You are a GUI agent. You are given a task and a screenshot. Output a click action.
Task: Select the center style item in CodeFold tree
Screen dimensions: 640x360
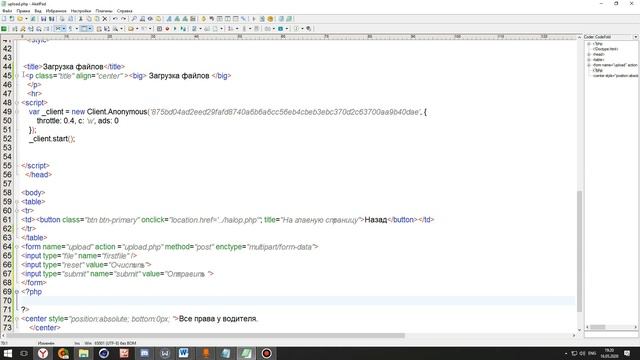pos(616,76)
